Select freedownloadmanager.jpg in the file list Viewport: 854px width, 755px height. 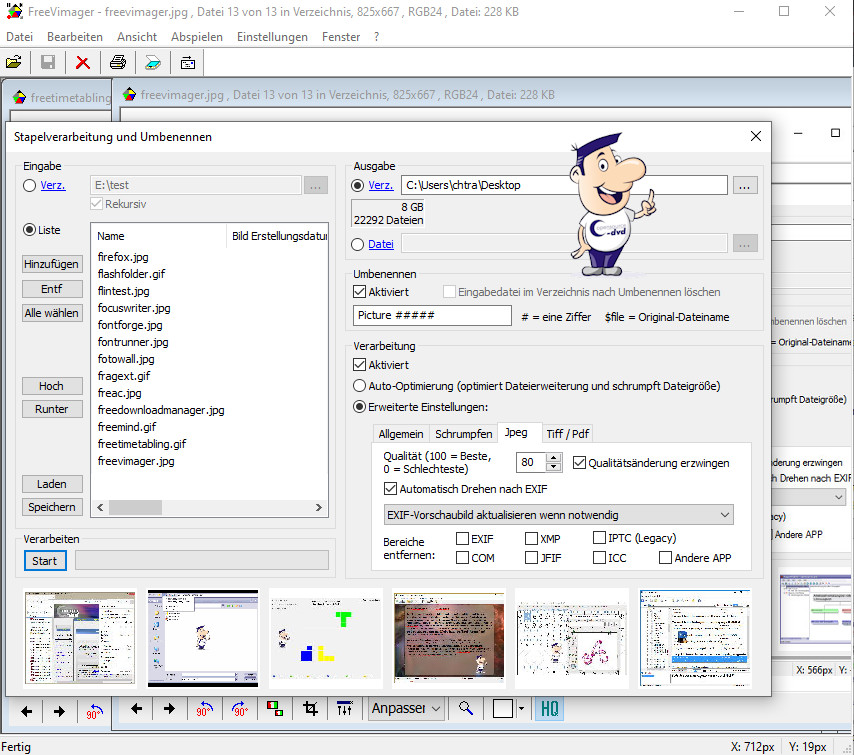click(161, 410)
